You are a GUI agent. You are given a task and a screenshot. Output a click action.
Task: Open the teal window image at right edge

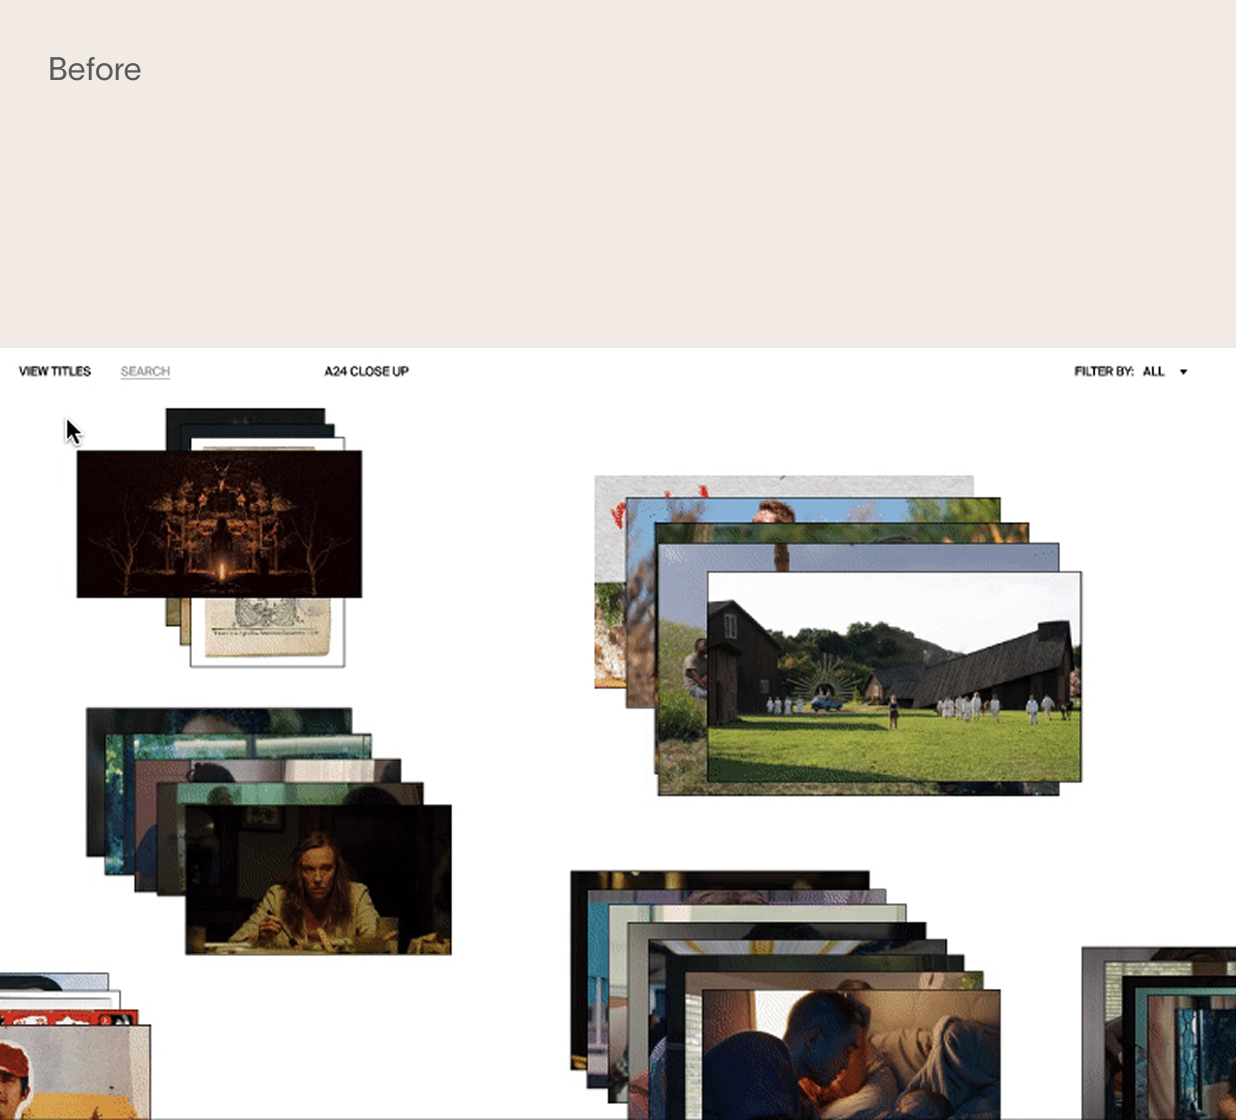coord(1190,1060)
